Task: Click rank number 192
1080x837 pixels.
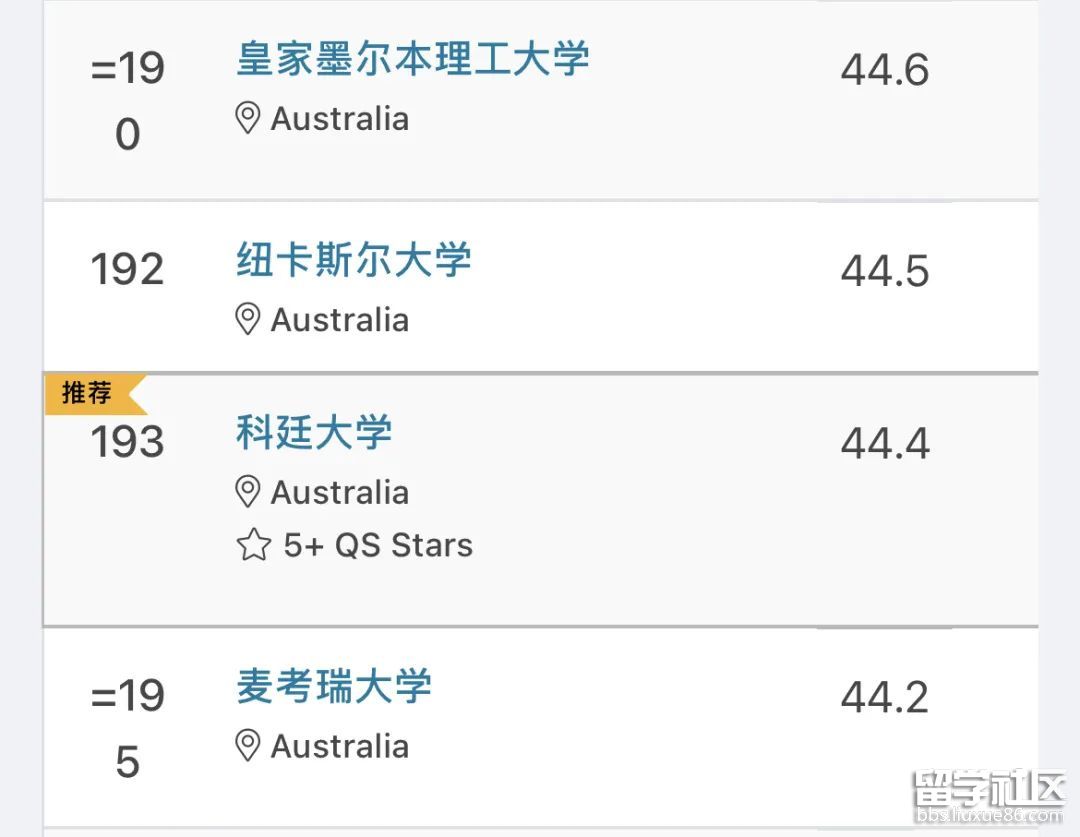Action: pos(127,269)
